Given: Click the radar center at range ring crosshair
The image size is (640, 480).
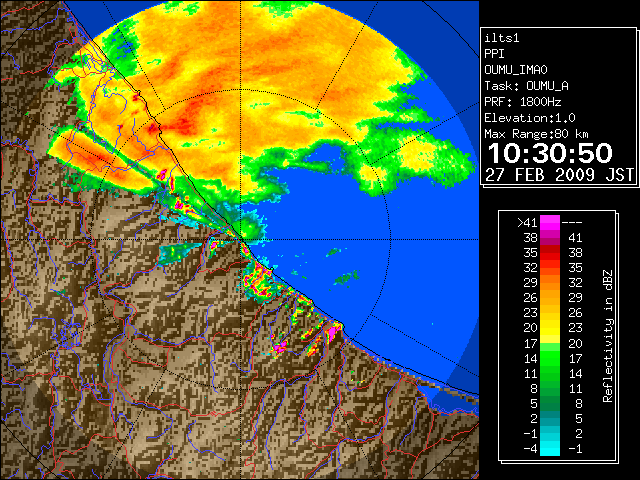Looking at the screenshot, I should (241, 239).
